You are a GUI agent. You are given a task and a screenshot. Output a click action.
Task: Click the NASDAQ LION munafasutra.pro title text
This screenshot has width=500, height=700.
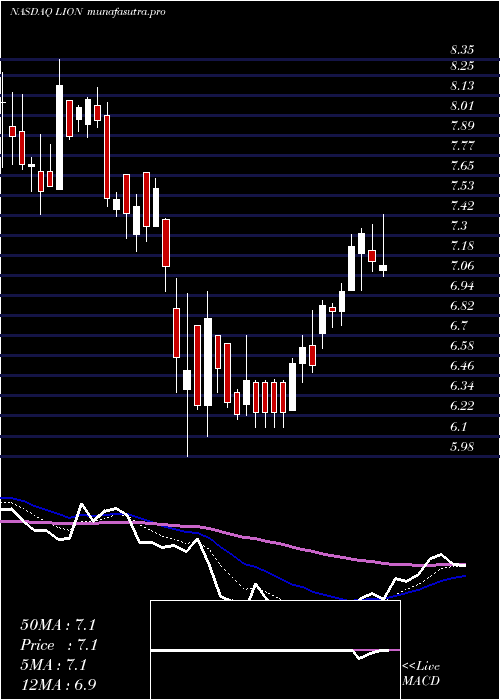(88, 12)
